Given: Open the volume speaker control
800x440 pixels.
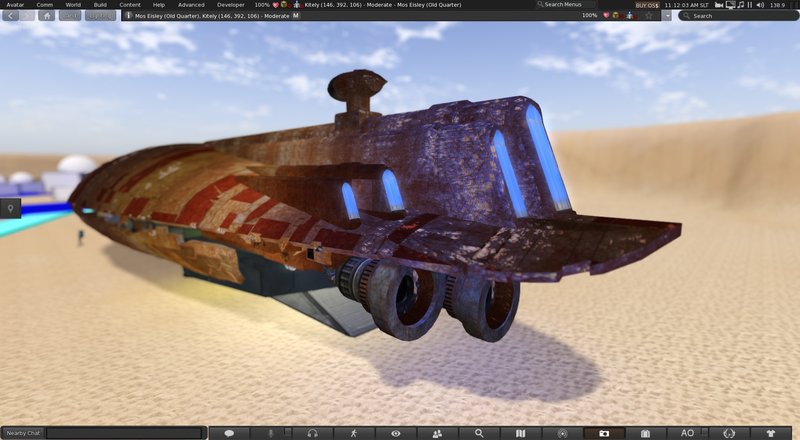Looking at the screenshot, I should point(760,5).
